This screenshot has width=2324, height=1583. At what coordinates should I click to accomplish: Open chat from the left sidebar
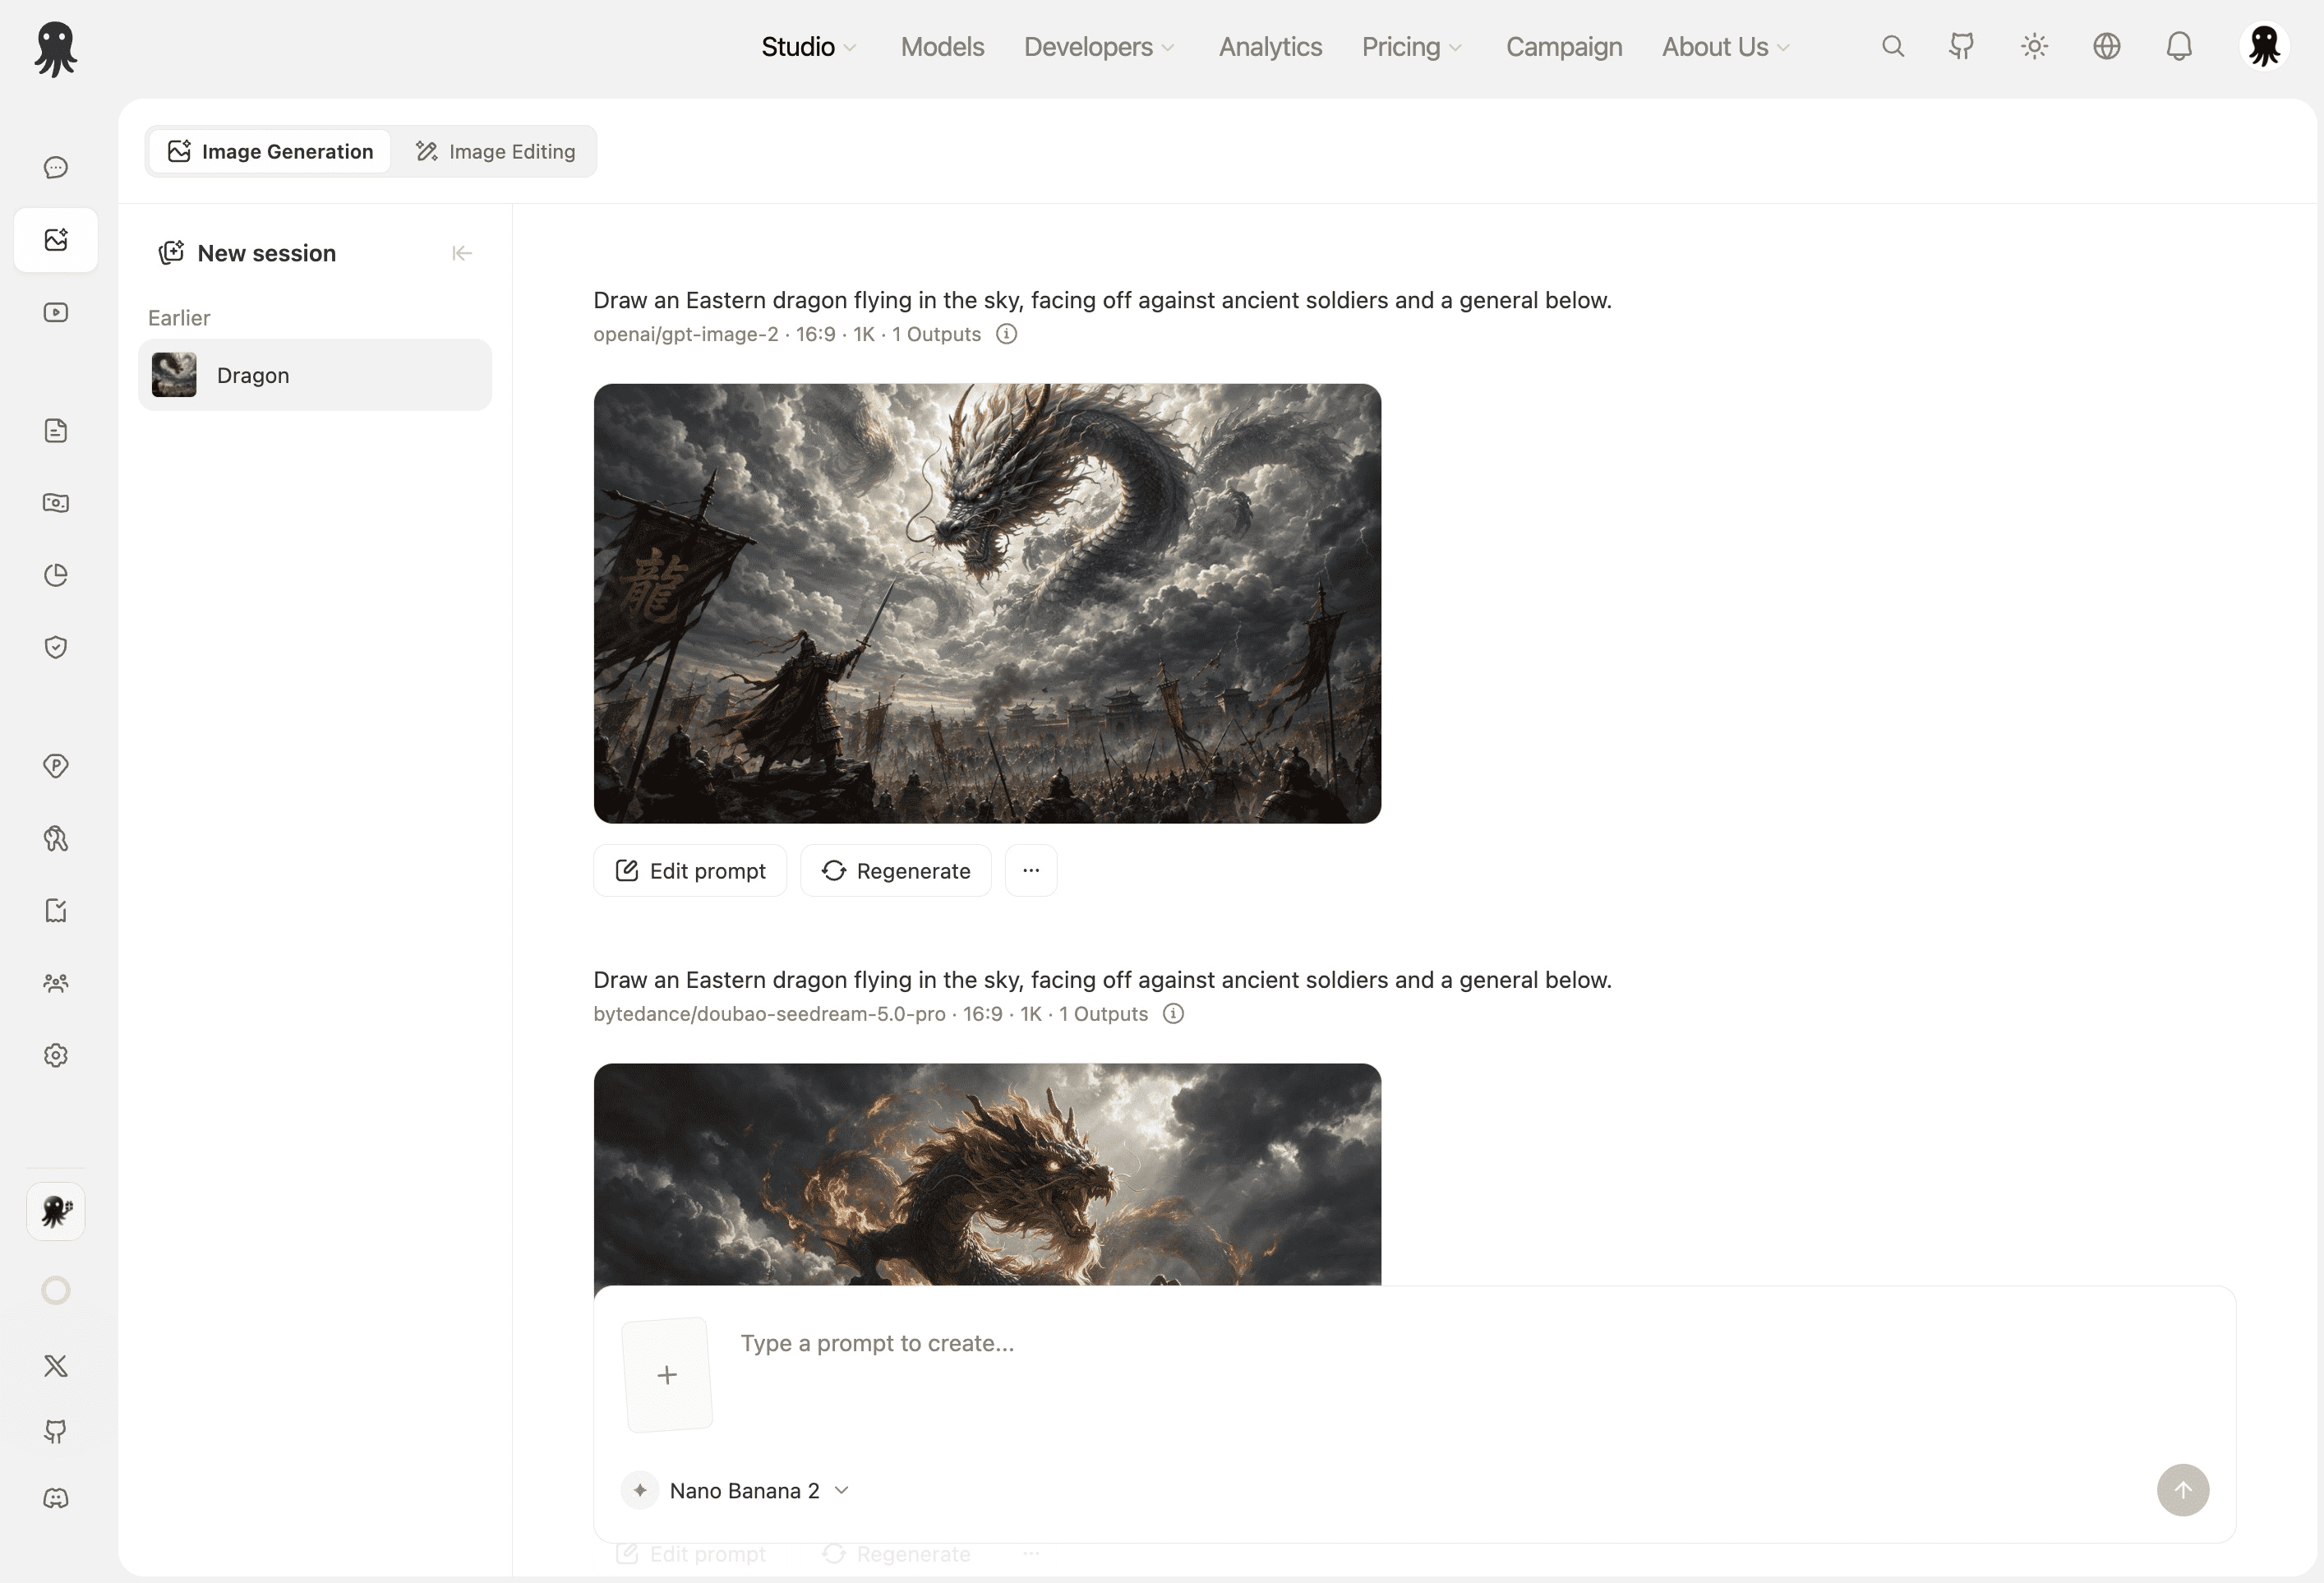click(56, 167)
